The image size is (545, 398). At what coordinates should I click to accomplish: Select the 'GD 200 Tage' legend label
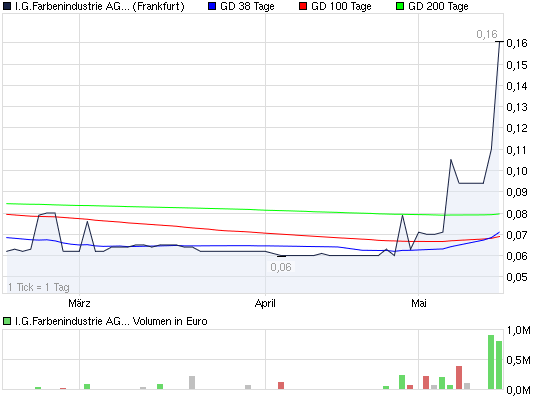pos(438,6)
